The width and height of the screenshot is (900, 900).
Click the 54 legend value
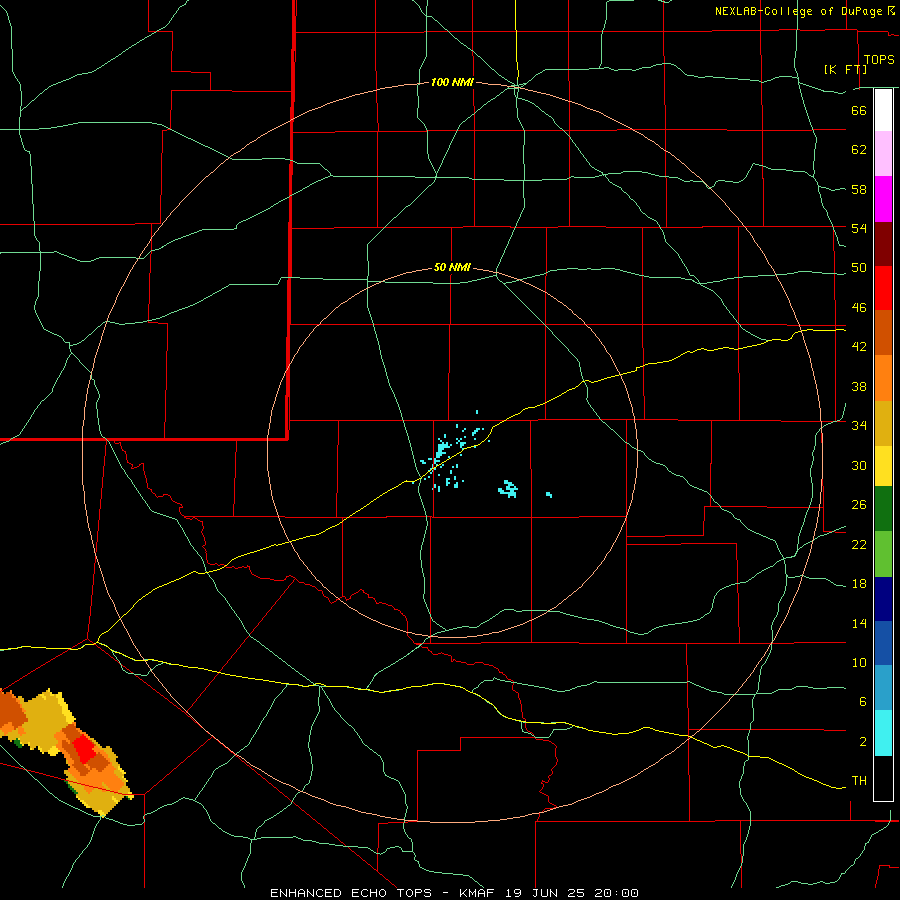pyautogui.click(x=859, y=228)
